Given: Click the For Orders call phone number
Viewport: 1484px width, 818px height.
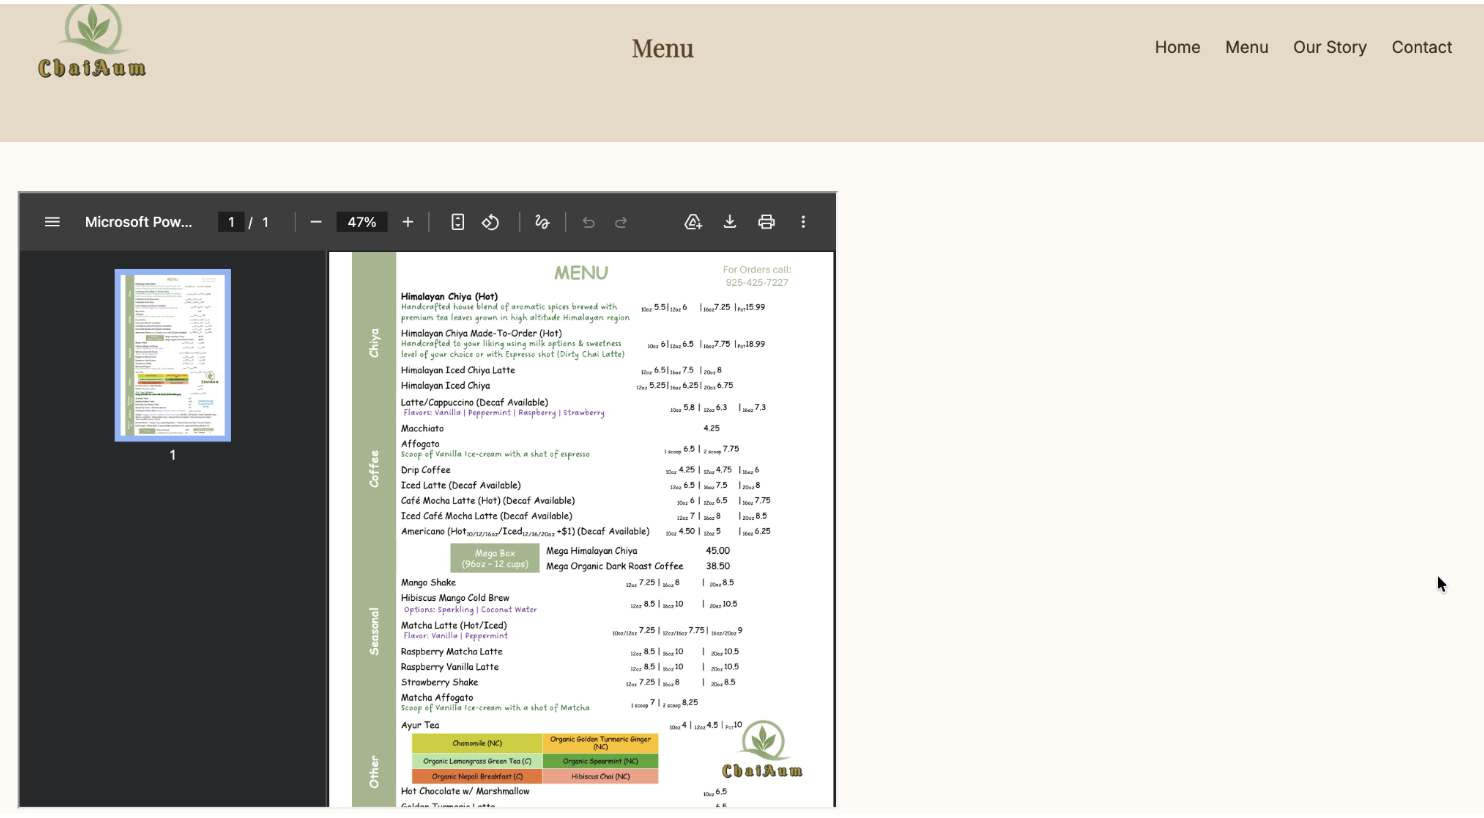Looking at the screenshot, I should 757,283.
